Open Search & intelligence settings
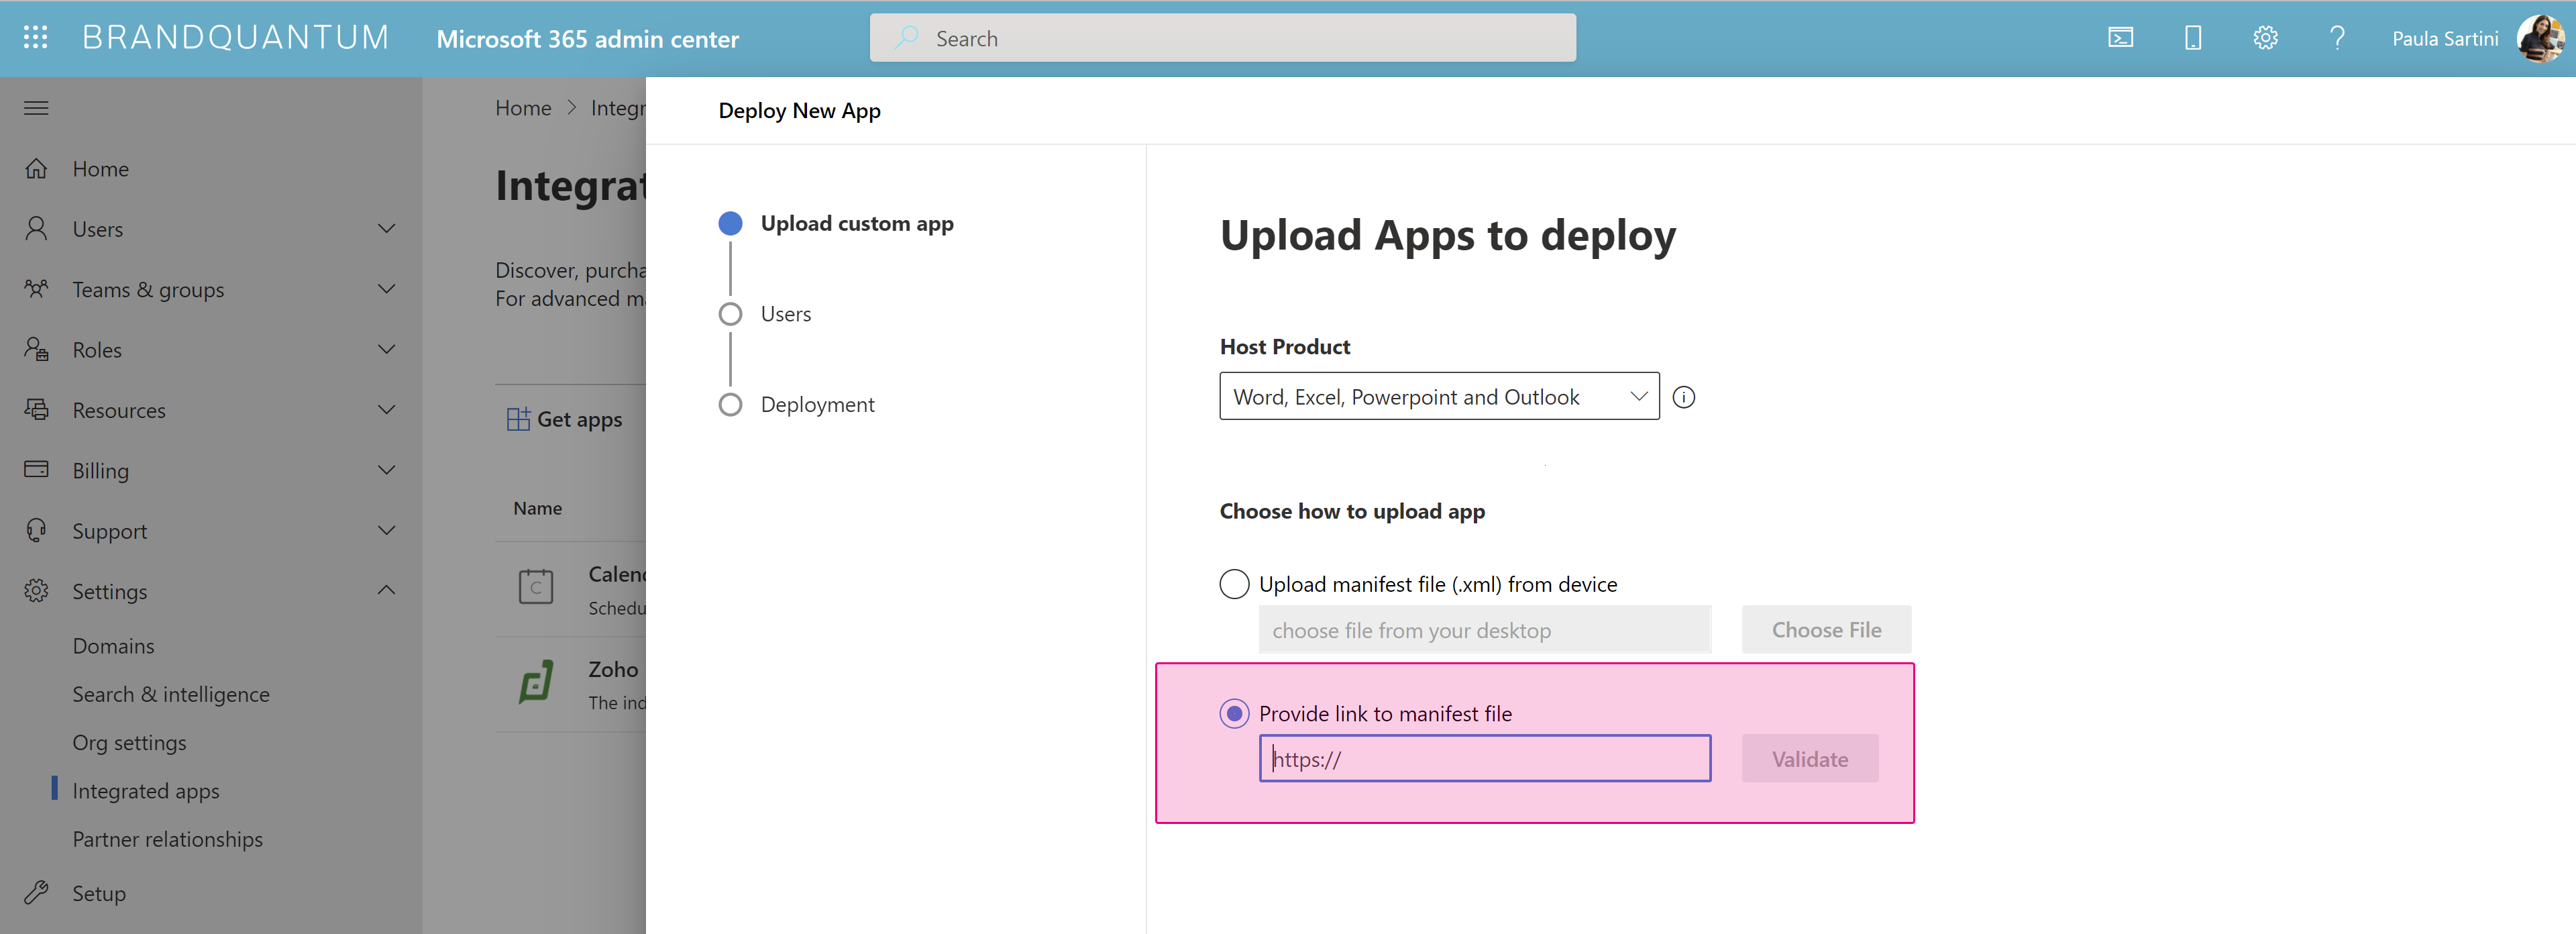Image resolution: width=2576 pixels, height=934 pixels. point(171,694)
